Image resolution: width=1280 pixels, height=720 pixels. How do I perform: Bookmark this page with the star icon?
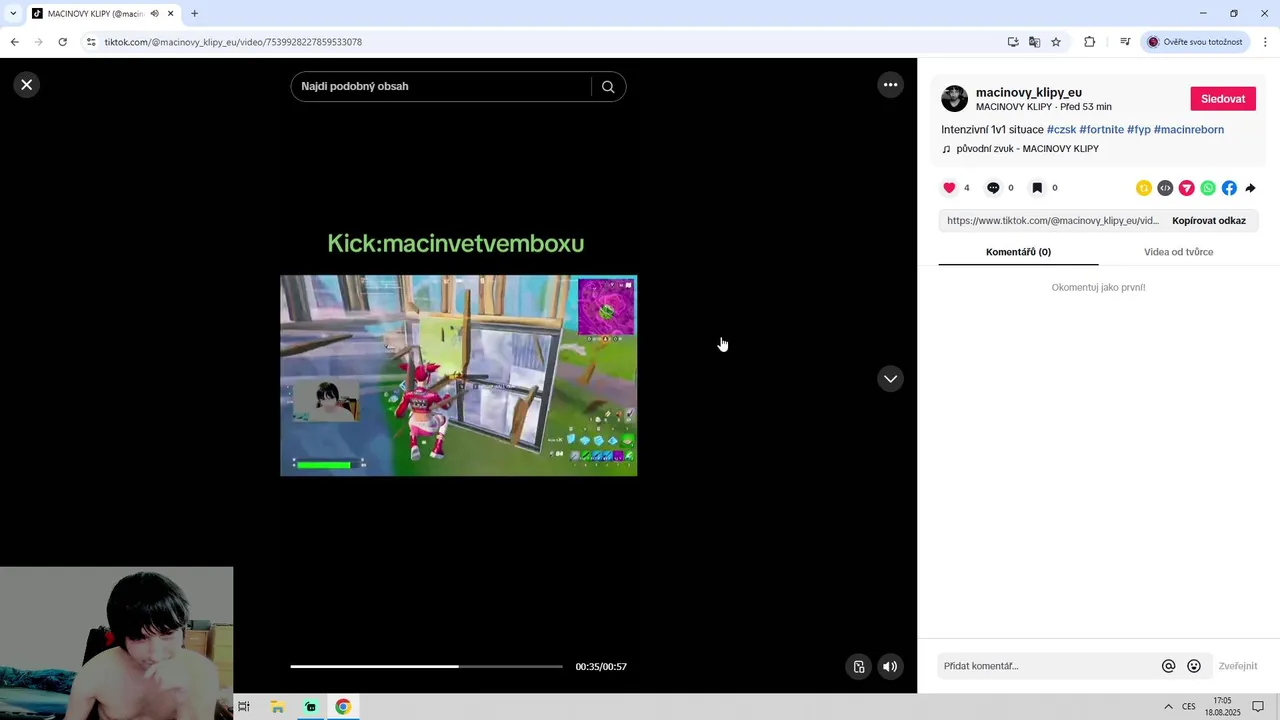[x=1056, y=42]
